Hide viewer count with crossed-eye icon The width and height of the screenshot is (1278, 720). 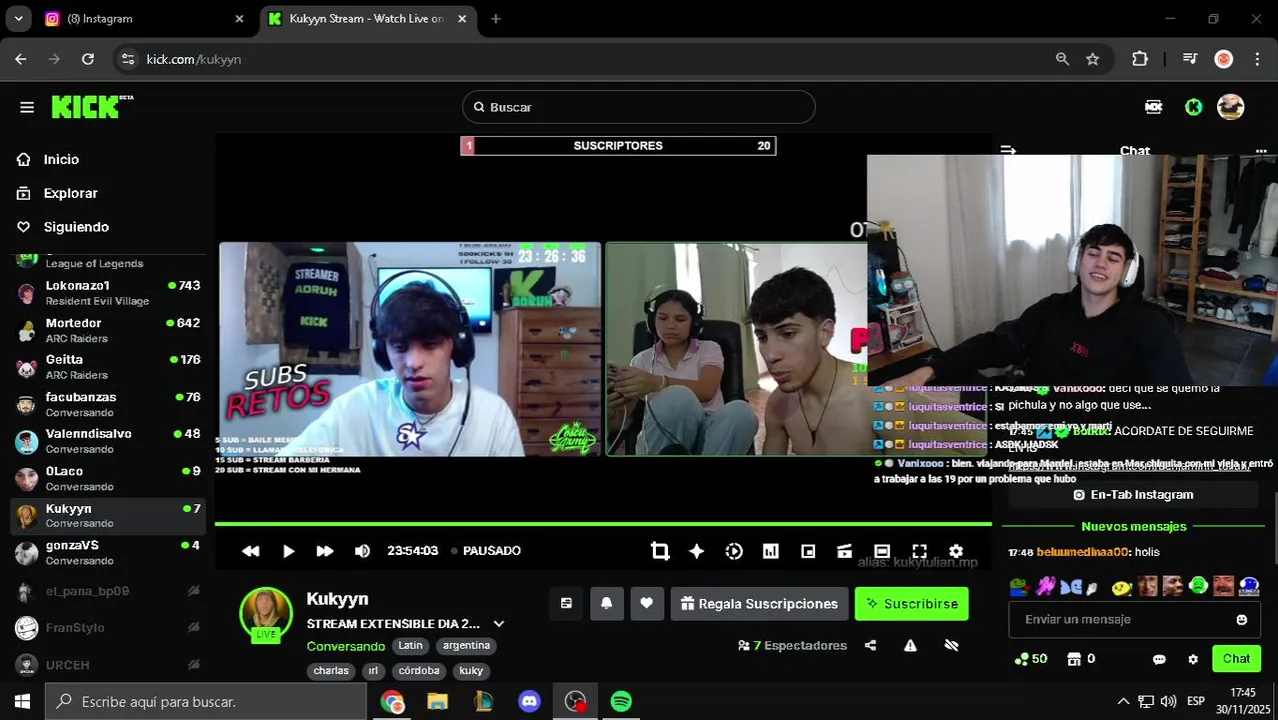951,646
